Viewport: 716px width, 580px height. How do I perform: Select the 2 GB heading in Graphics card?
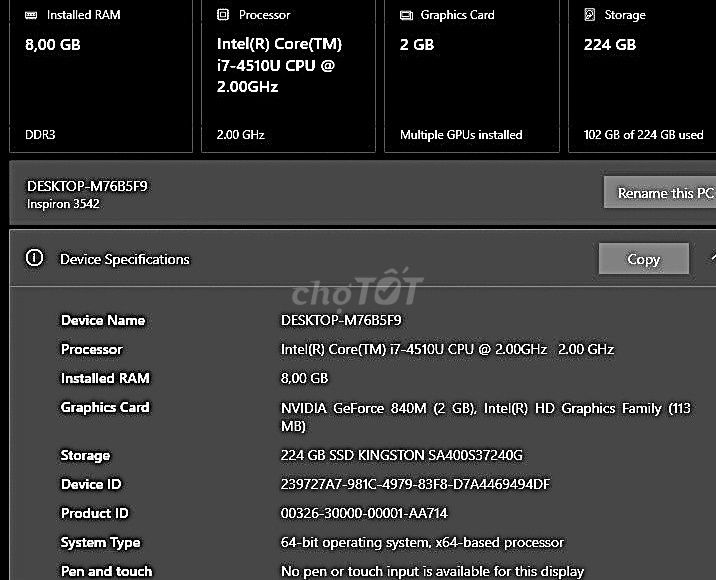[417, 45]
